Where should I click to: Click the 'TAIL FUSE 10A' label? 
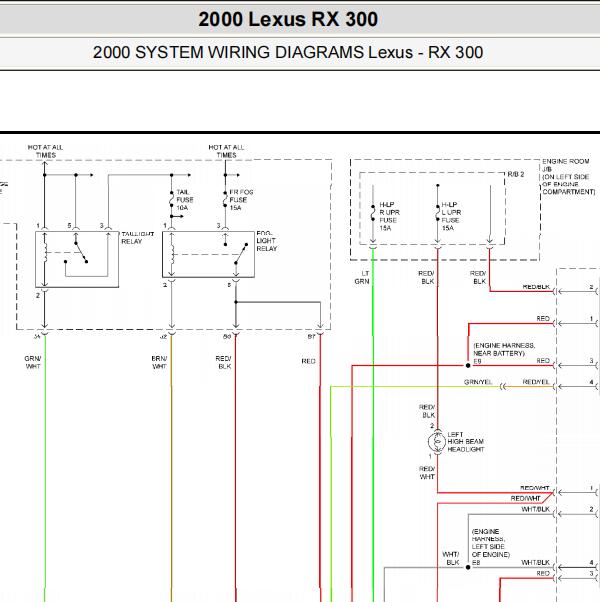tap(185, 200)
